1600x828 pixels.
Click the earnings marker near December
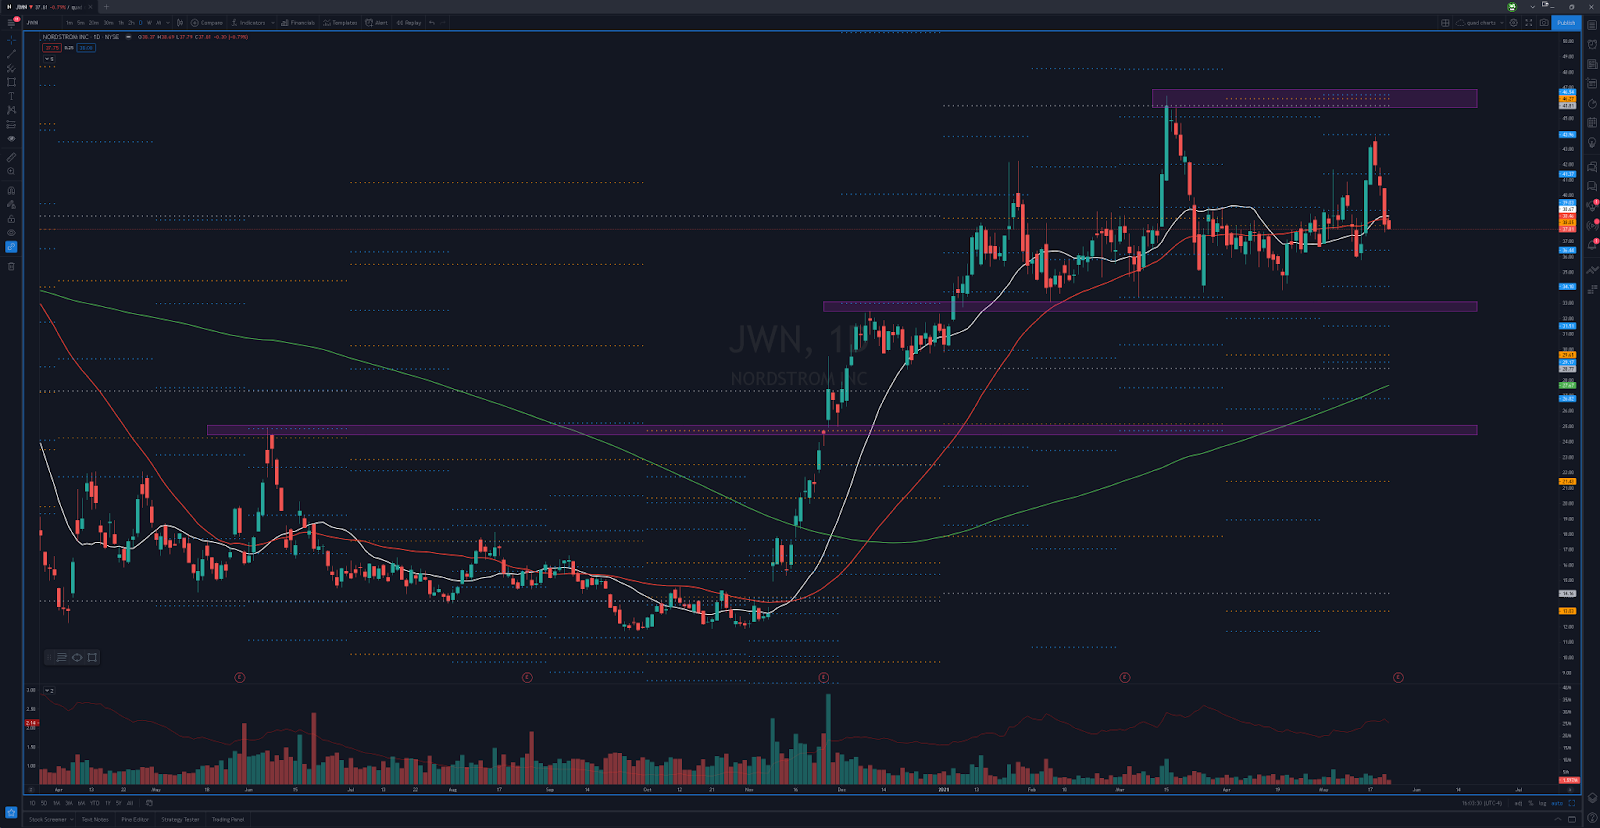(x=824, y=677)
